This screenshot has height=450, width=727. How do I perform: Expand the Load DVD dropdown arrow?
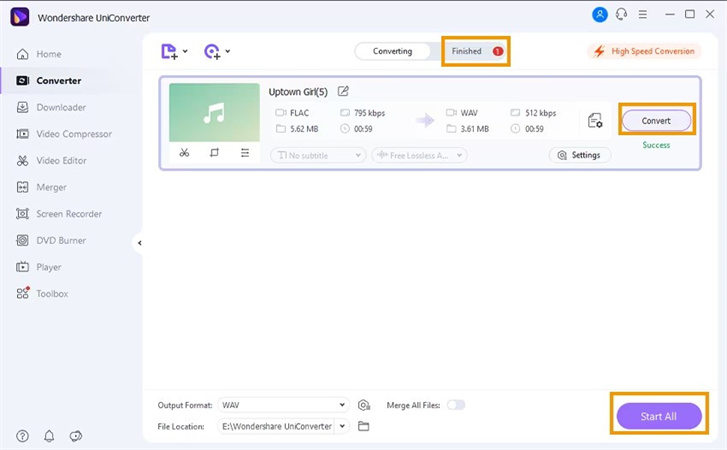tap(228, 51)
